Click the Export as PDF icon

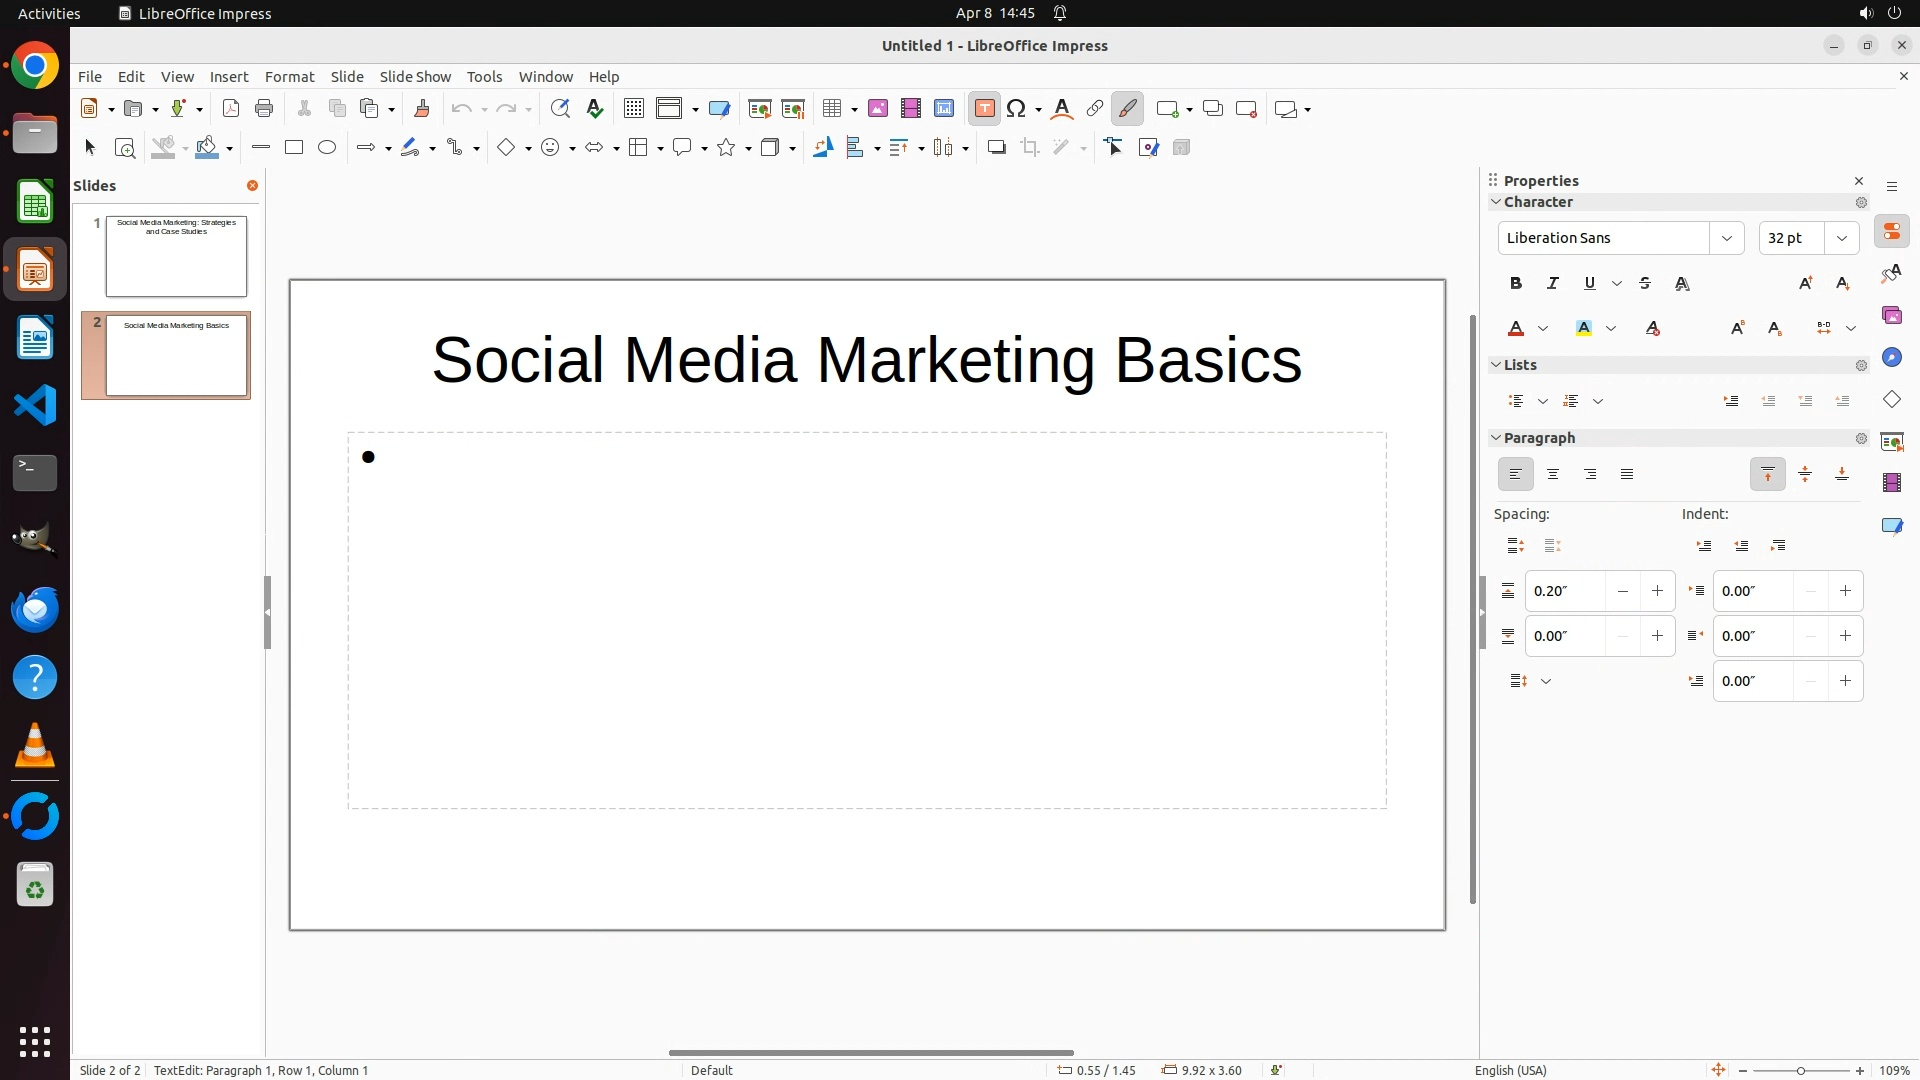coord(231,109)
